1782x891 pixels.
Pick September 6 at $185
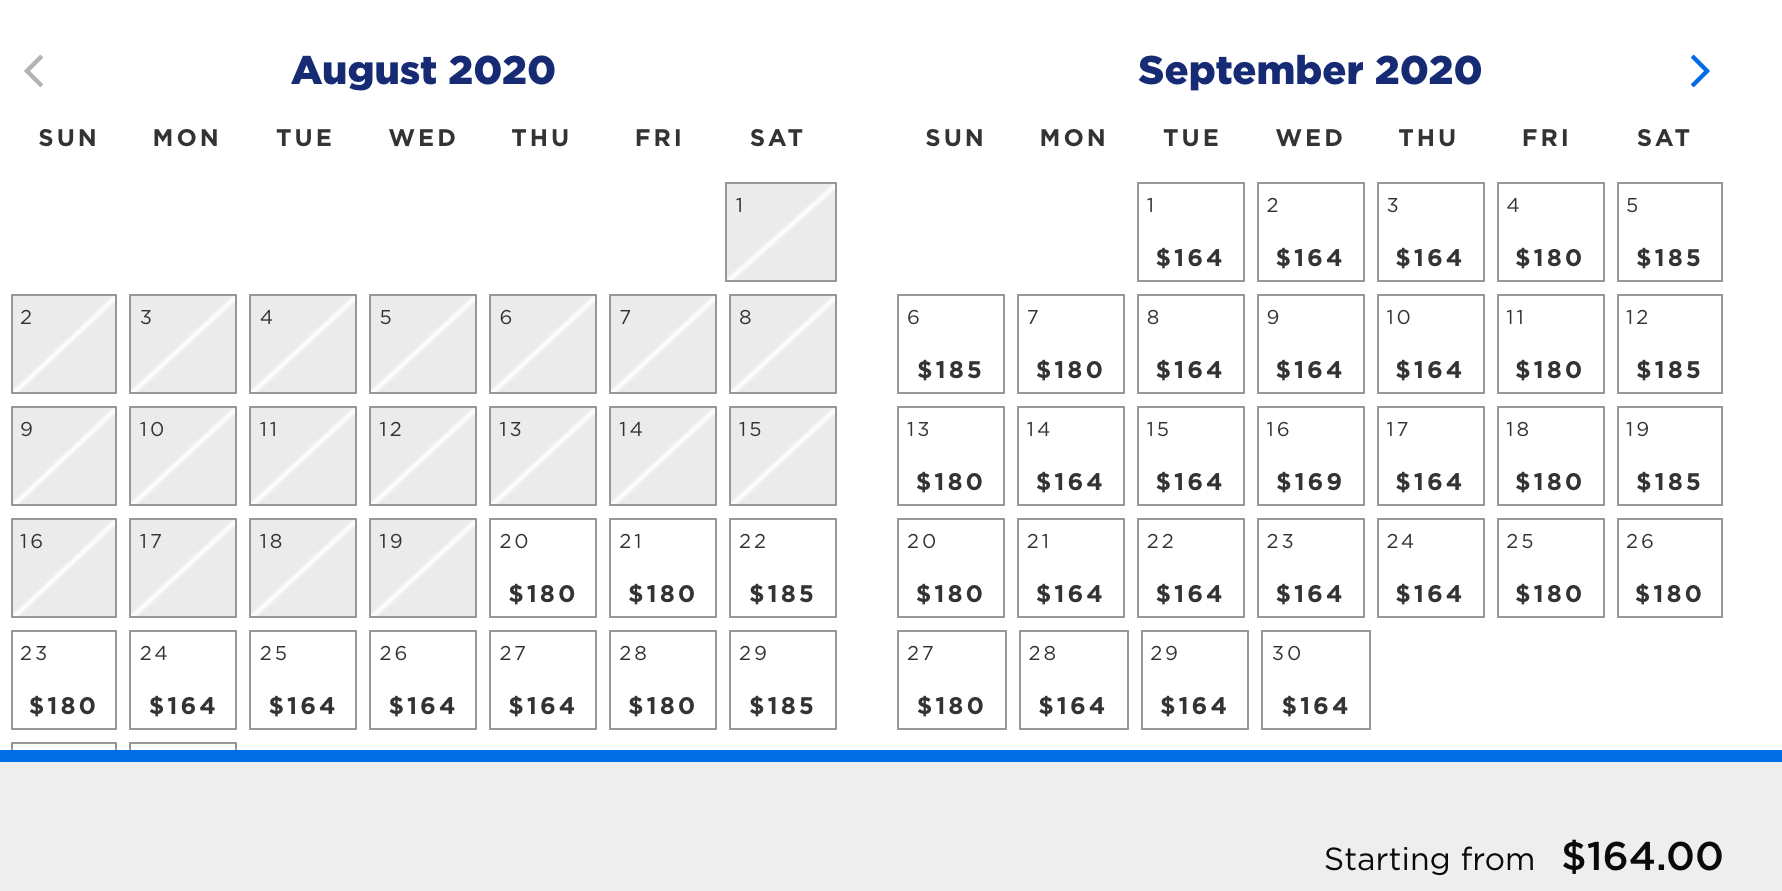950,344
